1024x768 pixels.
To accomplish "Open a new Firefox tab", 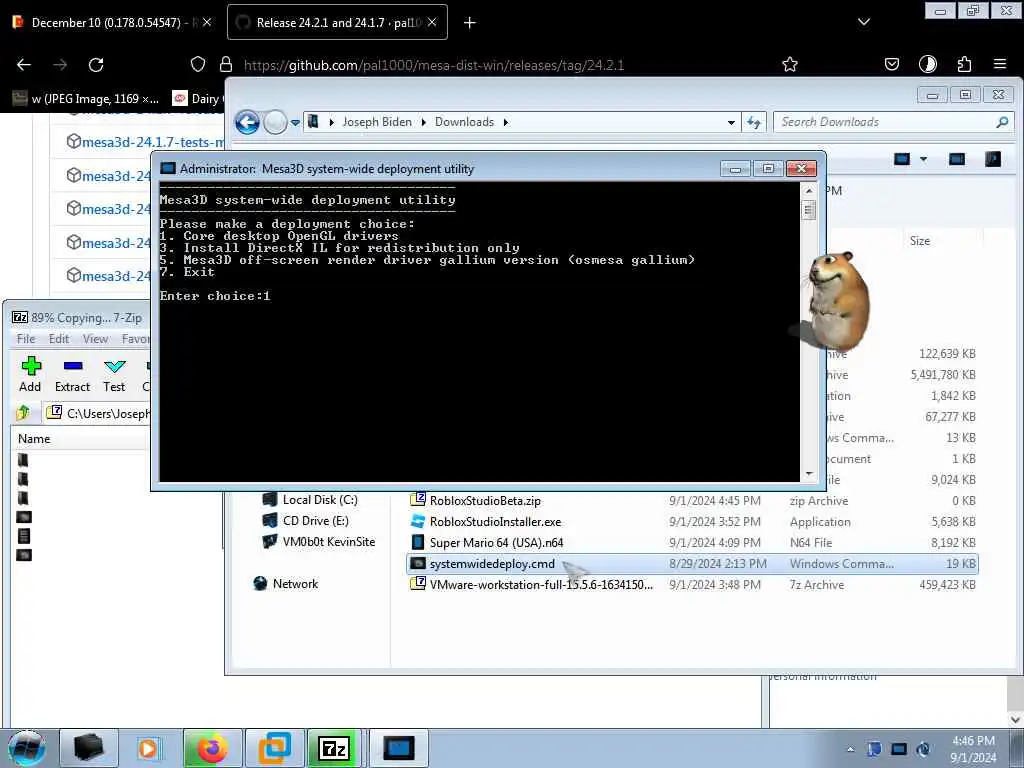I will (470, 23).
